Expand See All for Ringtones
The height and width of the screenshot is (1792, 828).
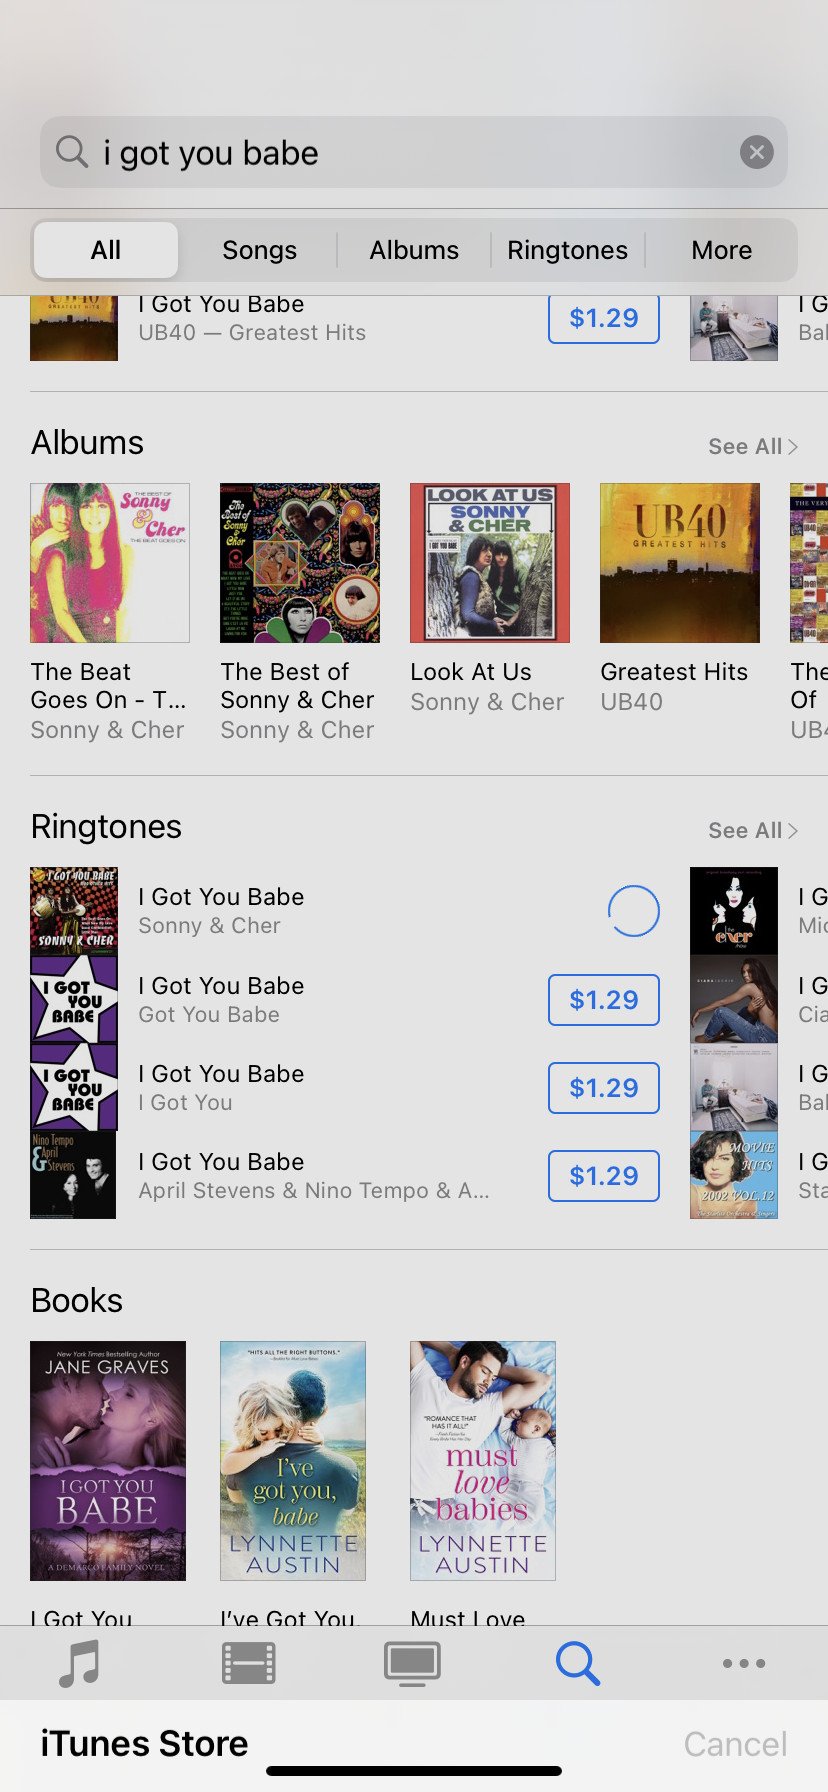753,830
